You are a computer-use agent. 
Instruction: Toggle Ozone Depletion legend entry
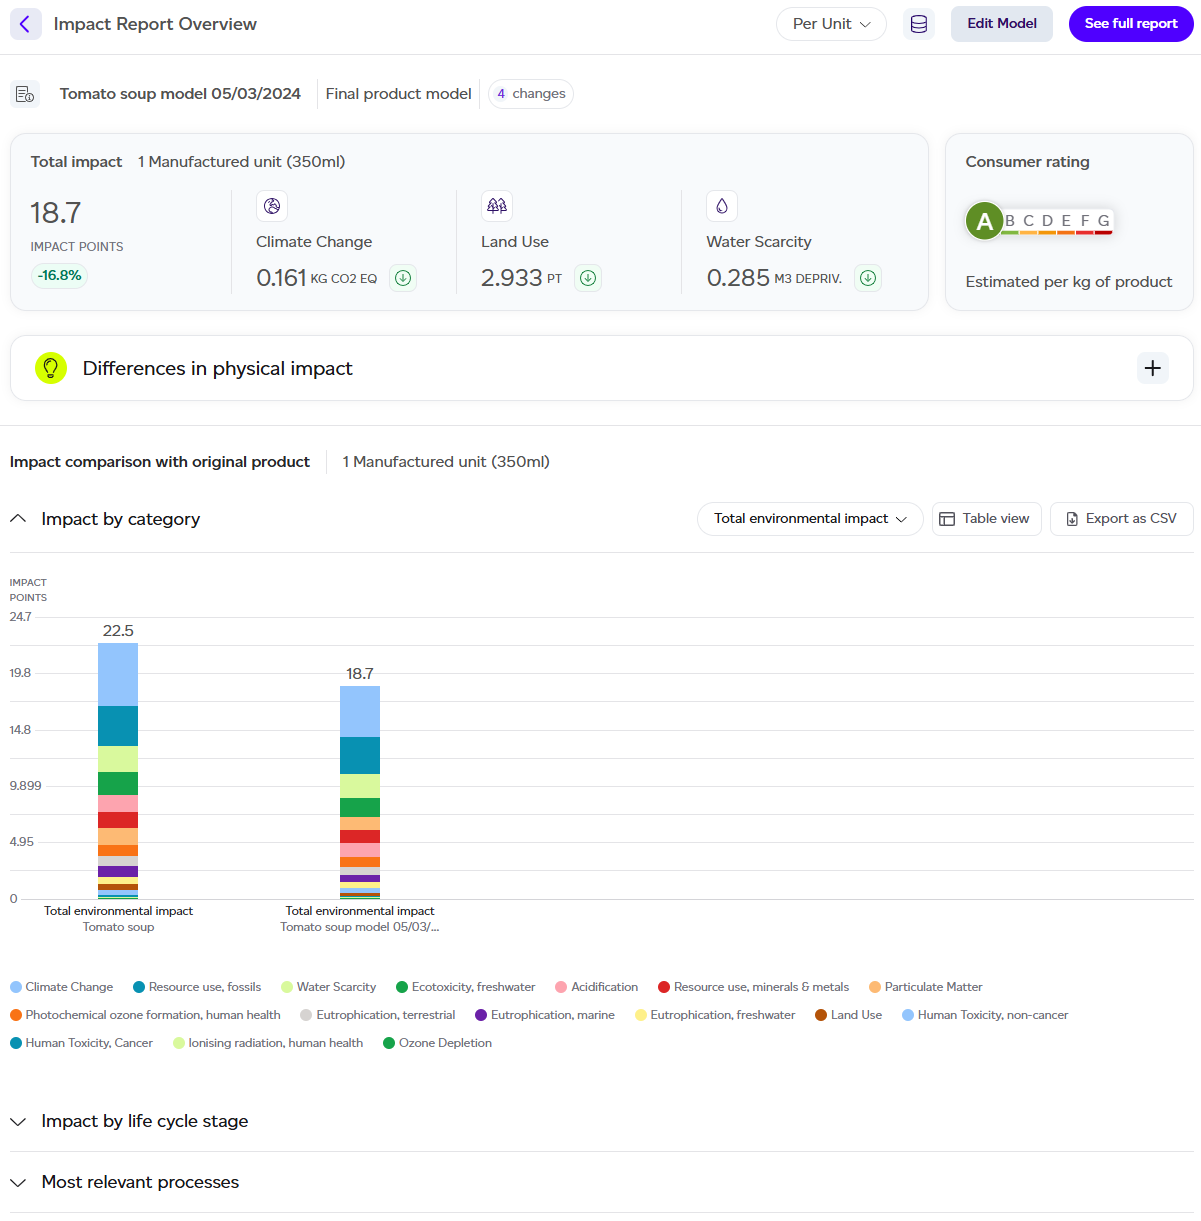point(438,1043)
